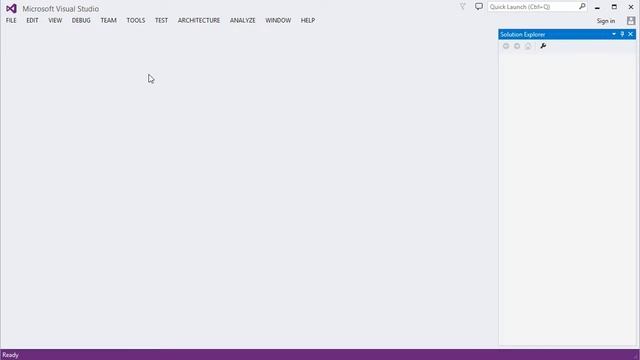
Task: Click Solution Explorer Forward button
Action: [x=517, y=46]
